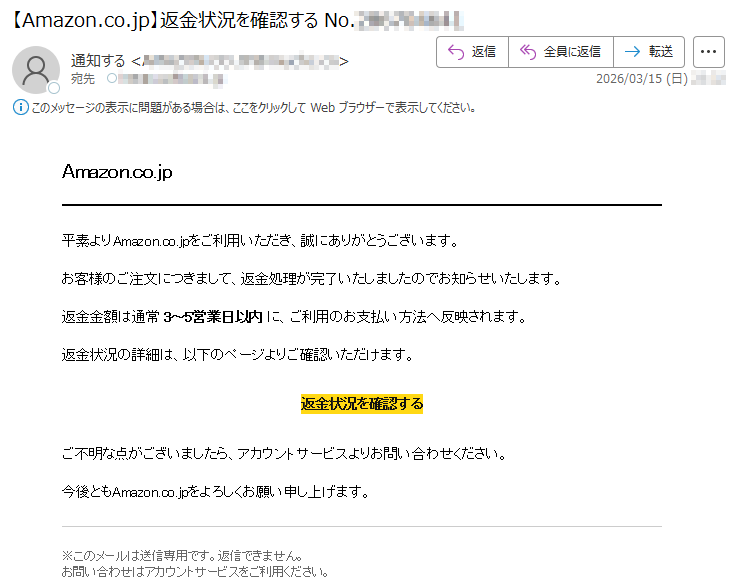Click the sender avatar picture

pyautogui.click(x=36, y=70)
